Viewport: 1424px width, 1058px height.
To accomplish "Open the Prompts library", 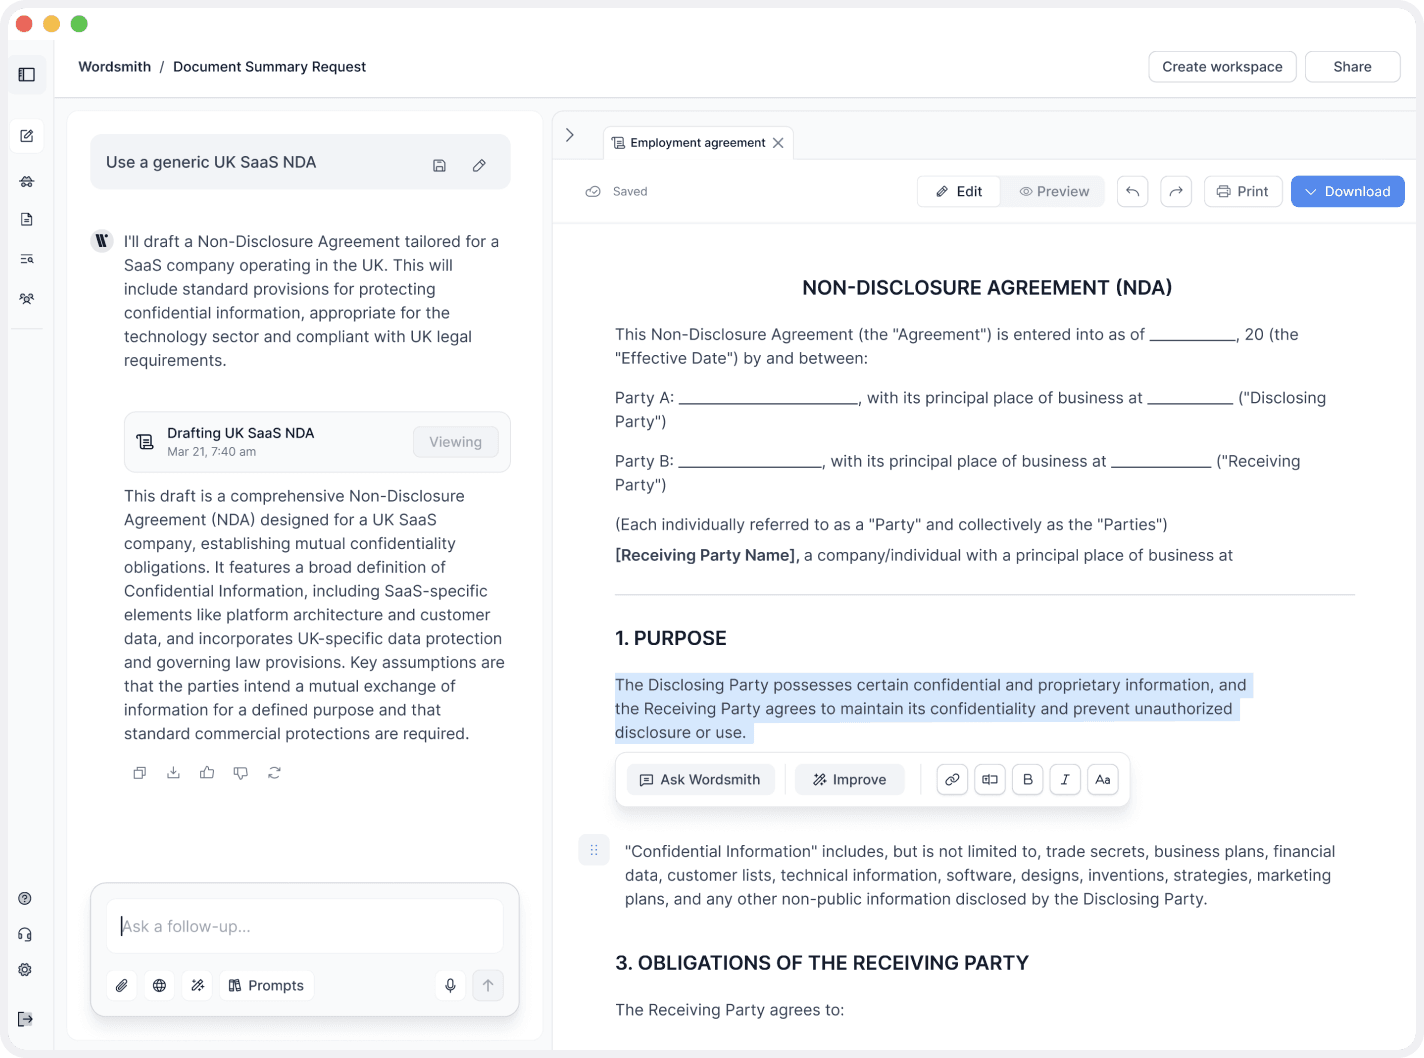I will [266, 985].
